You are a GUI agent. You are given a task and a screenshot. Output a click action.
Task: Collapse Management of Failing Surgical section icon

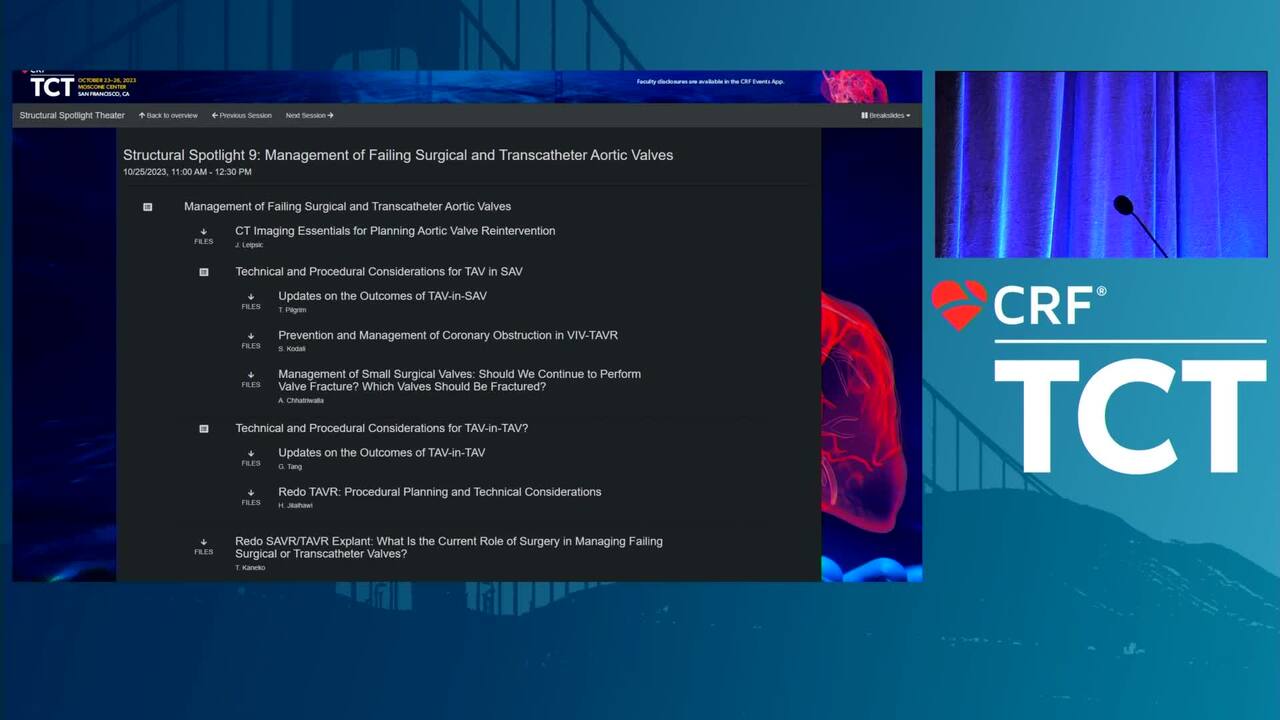tap(148, 207)
